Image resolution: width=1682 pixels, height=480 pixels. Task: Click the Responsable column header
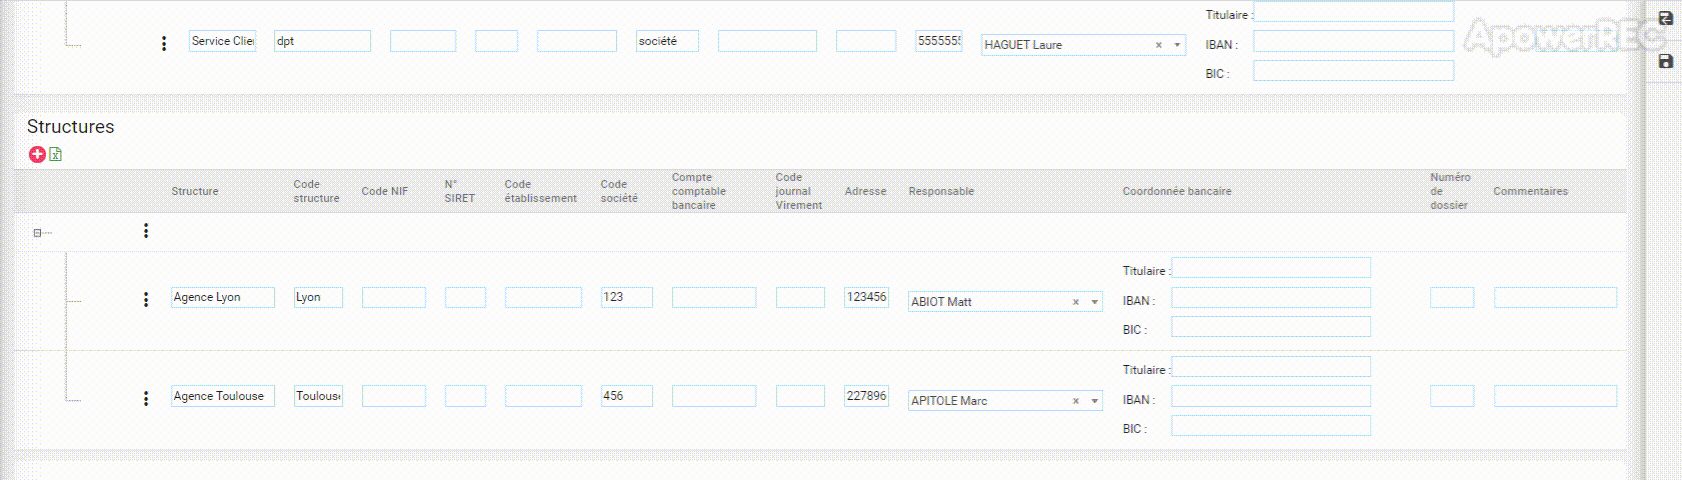click(x=940, y=191)
